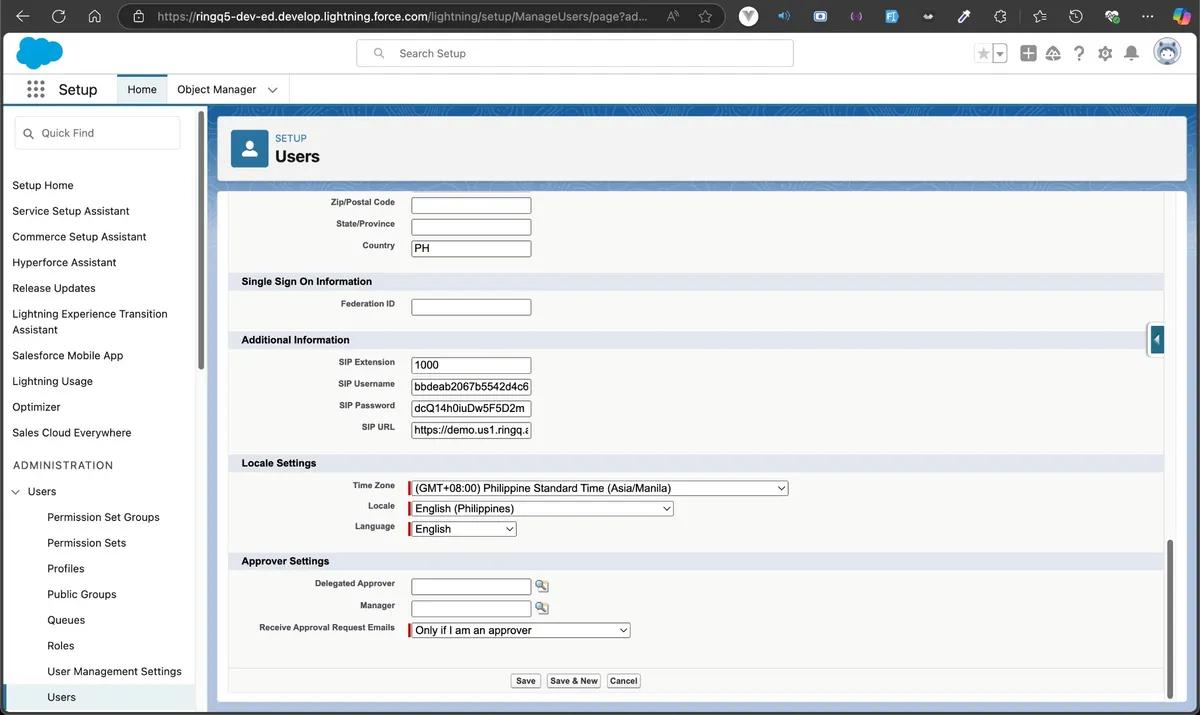Open Permission Sets
The width and height of the screenshot is (1200, 715).
[x=87, y=543]
